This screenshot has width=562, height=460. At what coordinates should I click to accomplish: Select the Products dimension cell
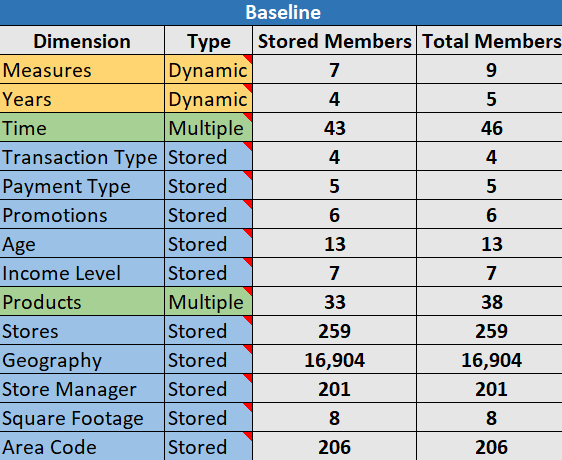pyautogui.click(x=82, y=302)
